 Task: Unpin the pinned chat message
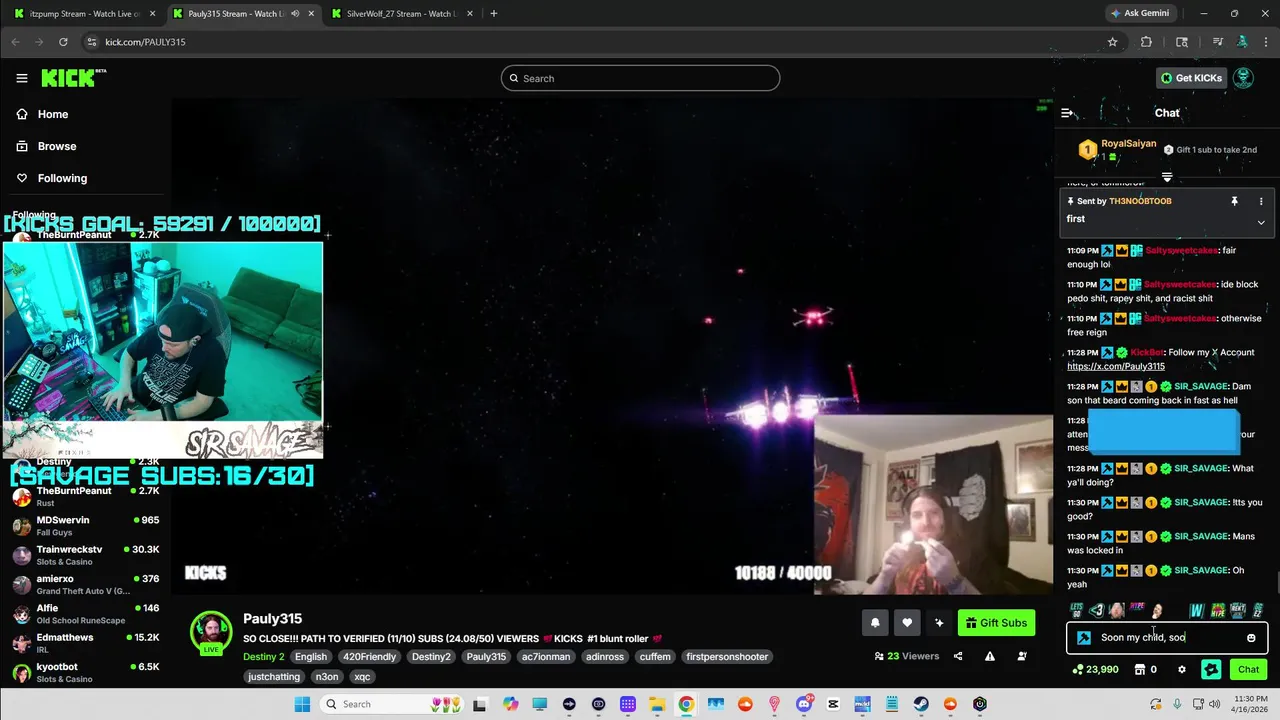[x=1234, y=201]
